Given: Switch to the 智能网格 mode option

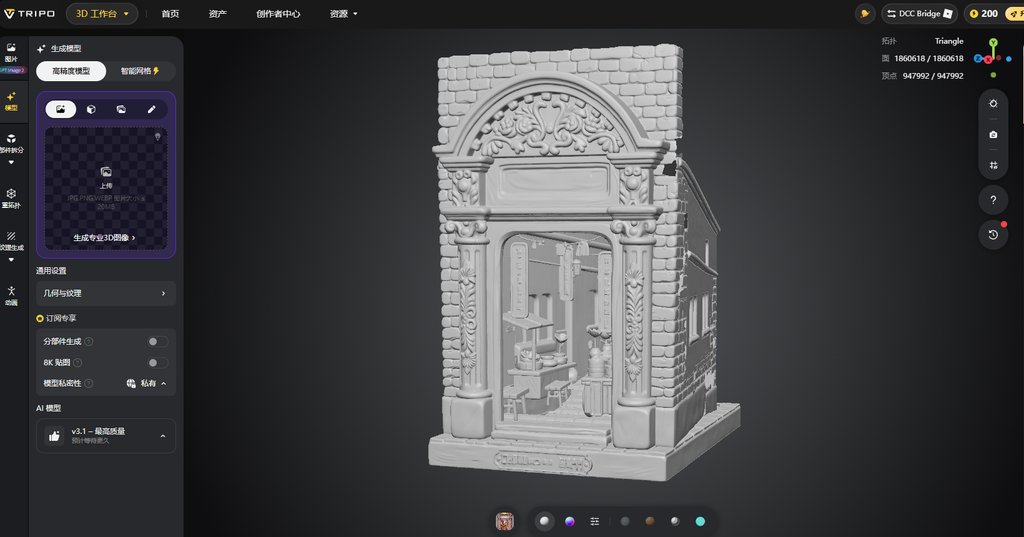Looking at the screenshot, I should 140,71.
